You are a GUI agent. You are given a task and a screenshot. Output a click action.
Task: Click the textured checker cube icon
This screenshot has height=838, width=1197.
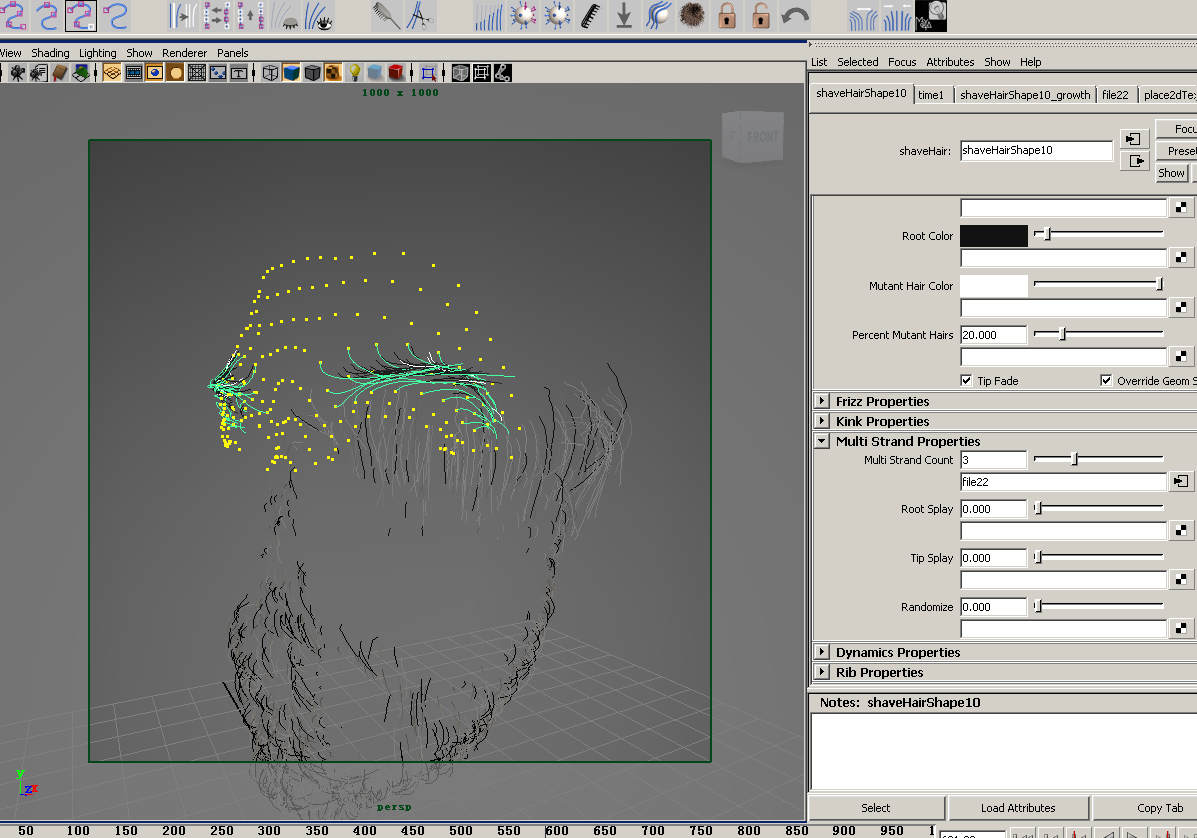333,73
